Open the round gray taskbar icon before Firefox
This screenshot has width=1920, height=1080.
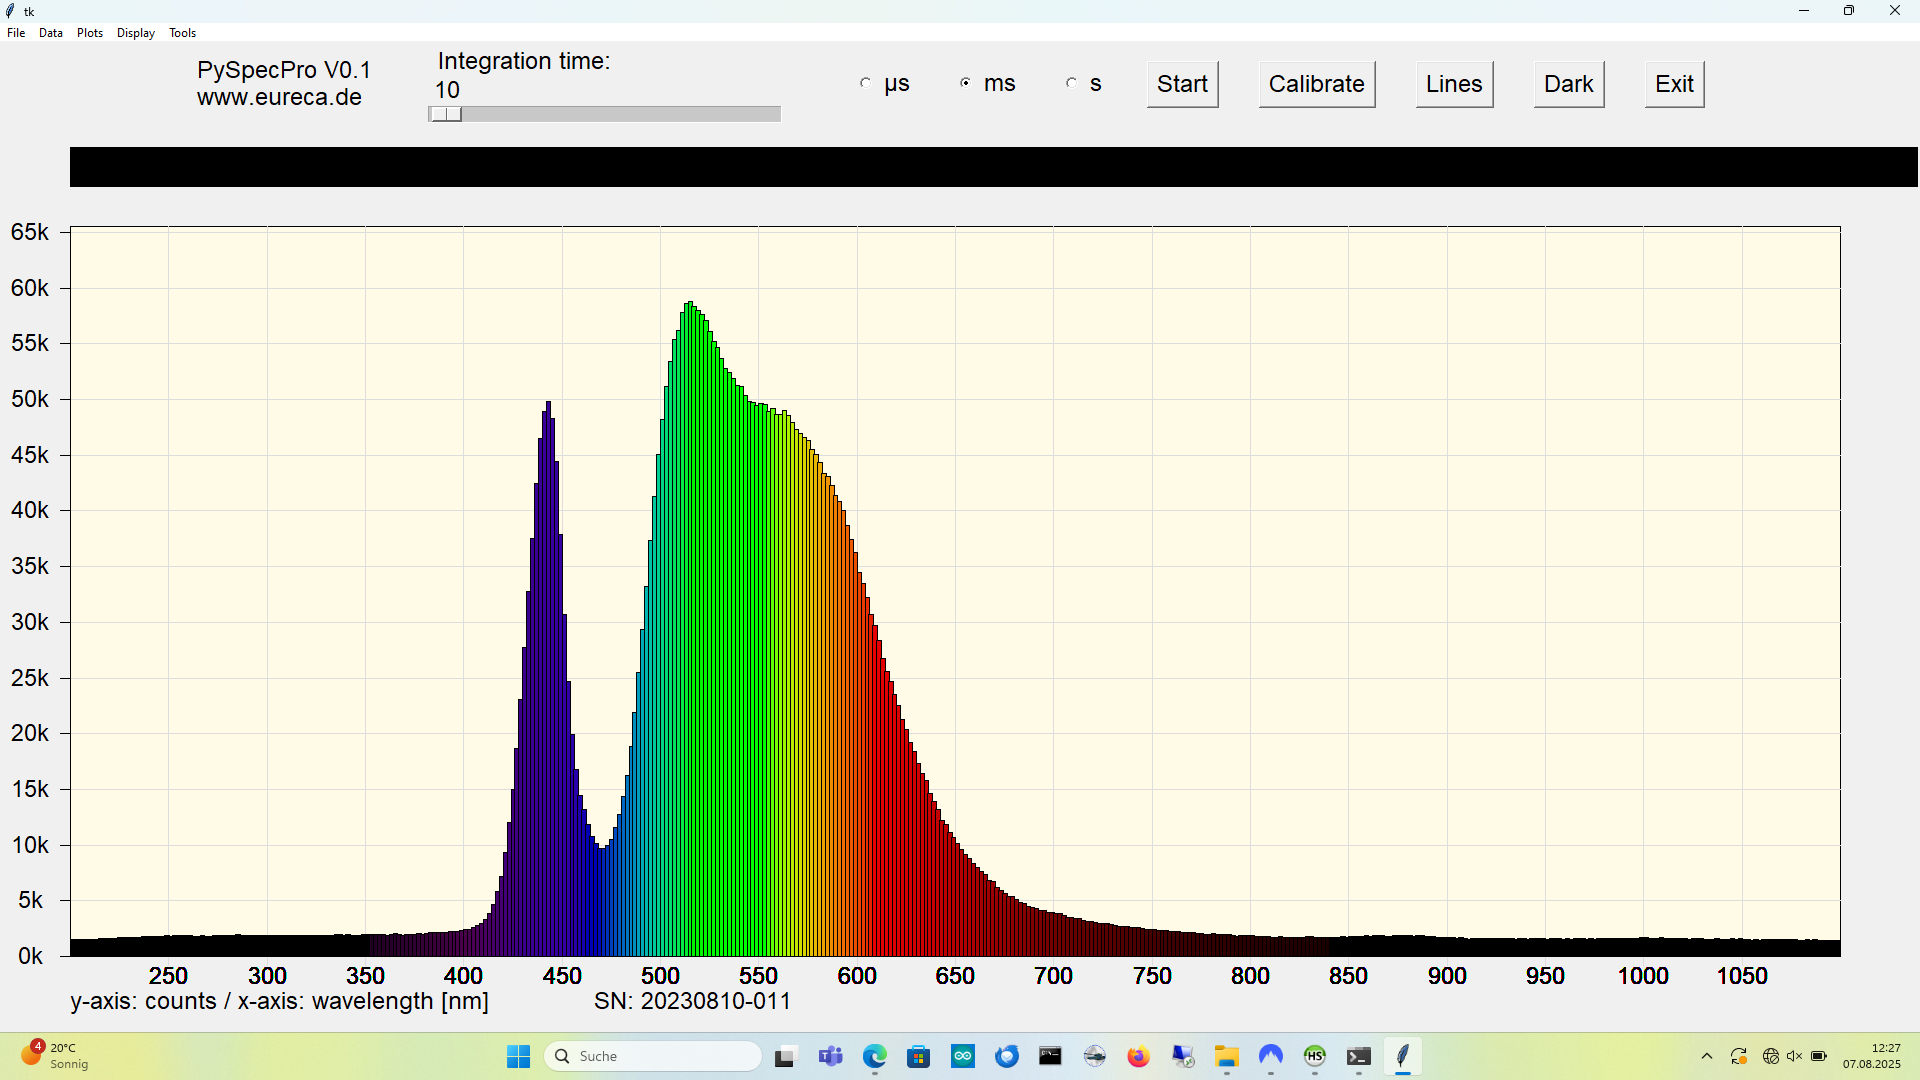tap(1095, 1056)
